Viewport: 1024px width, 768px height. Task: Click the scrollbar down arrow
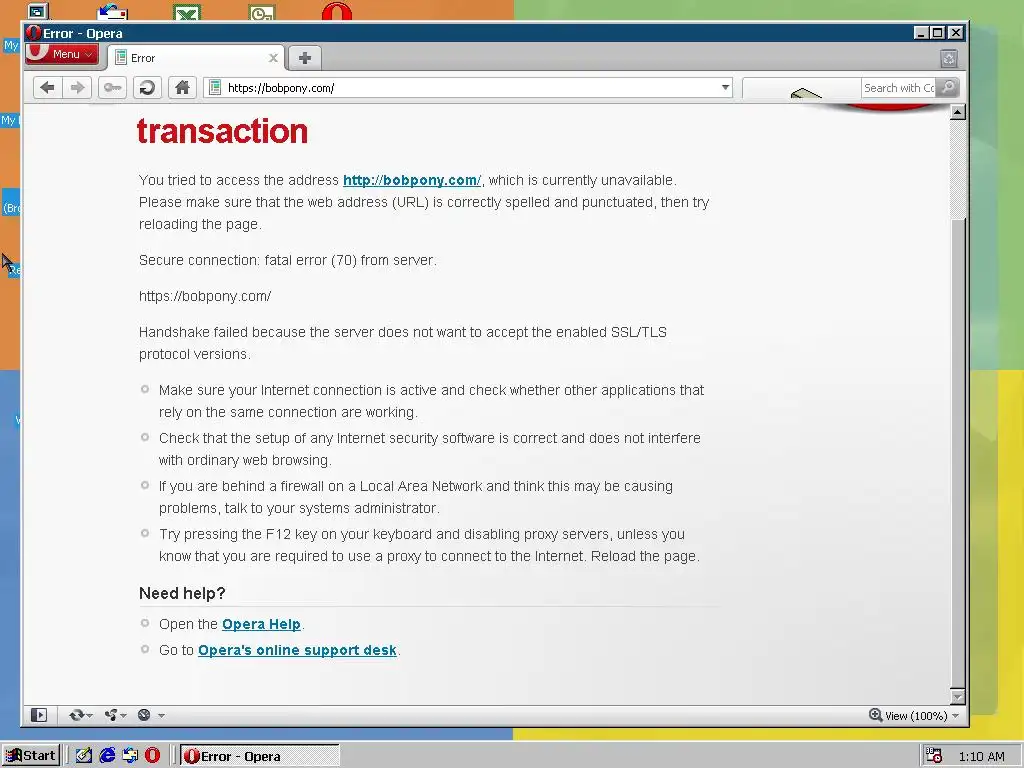click(957, 697)
